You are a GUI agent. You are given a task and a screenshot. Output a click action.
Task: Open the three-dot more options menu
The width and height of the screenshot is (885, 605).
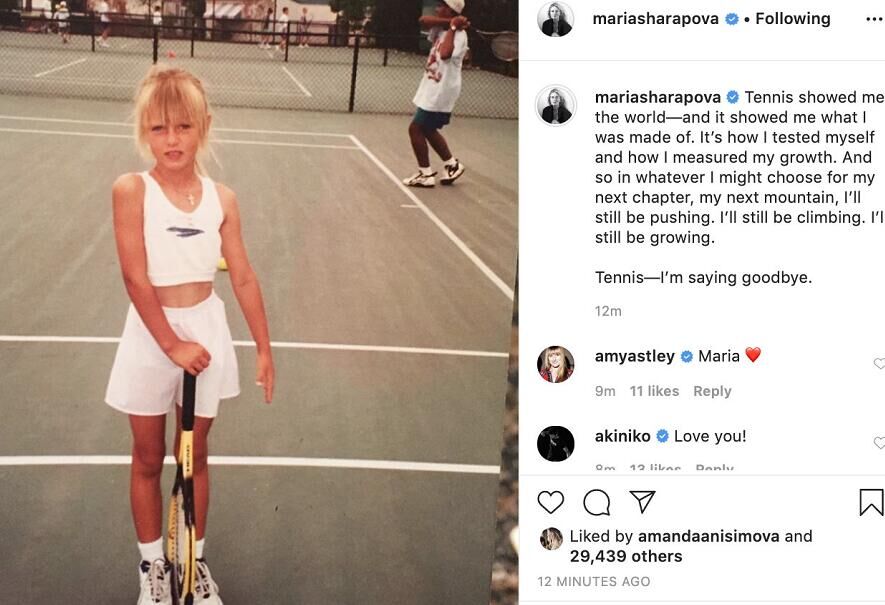tap(873, 20)
